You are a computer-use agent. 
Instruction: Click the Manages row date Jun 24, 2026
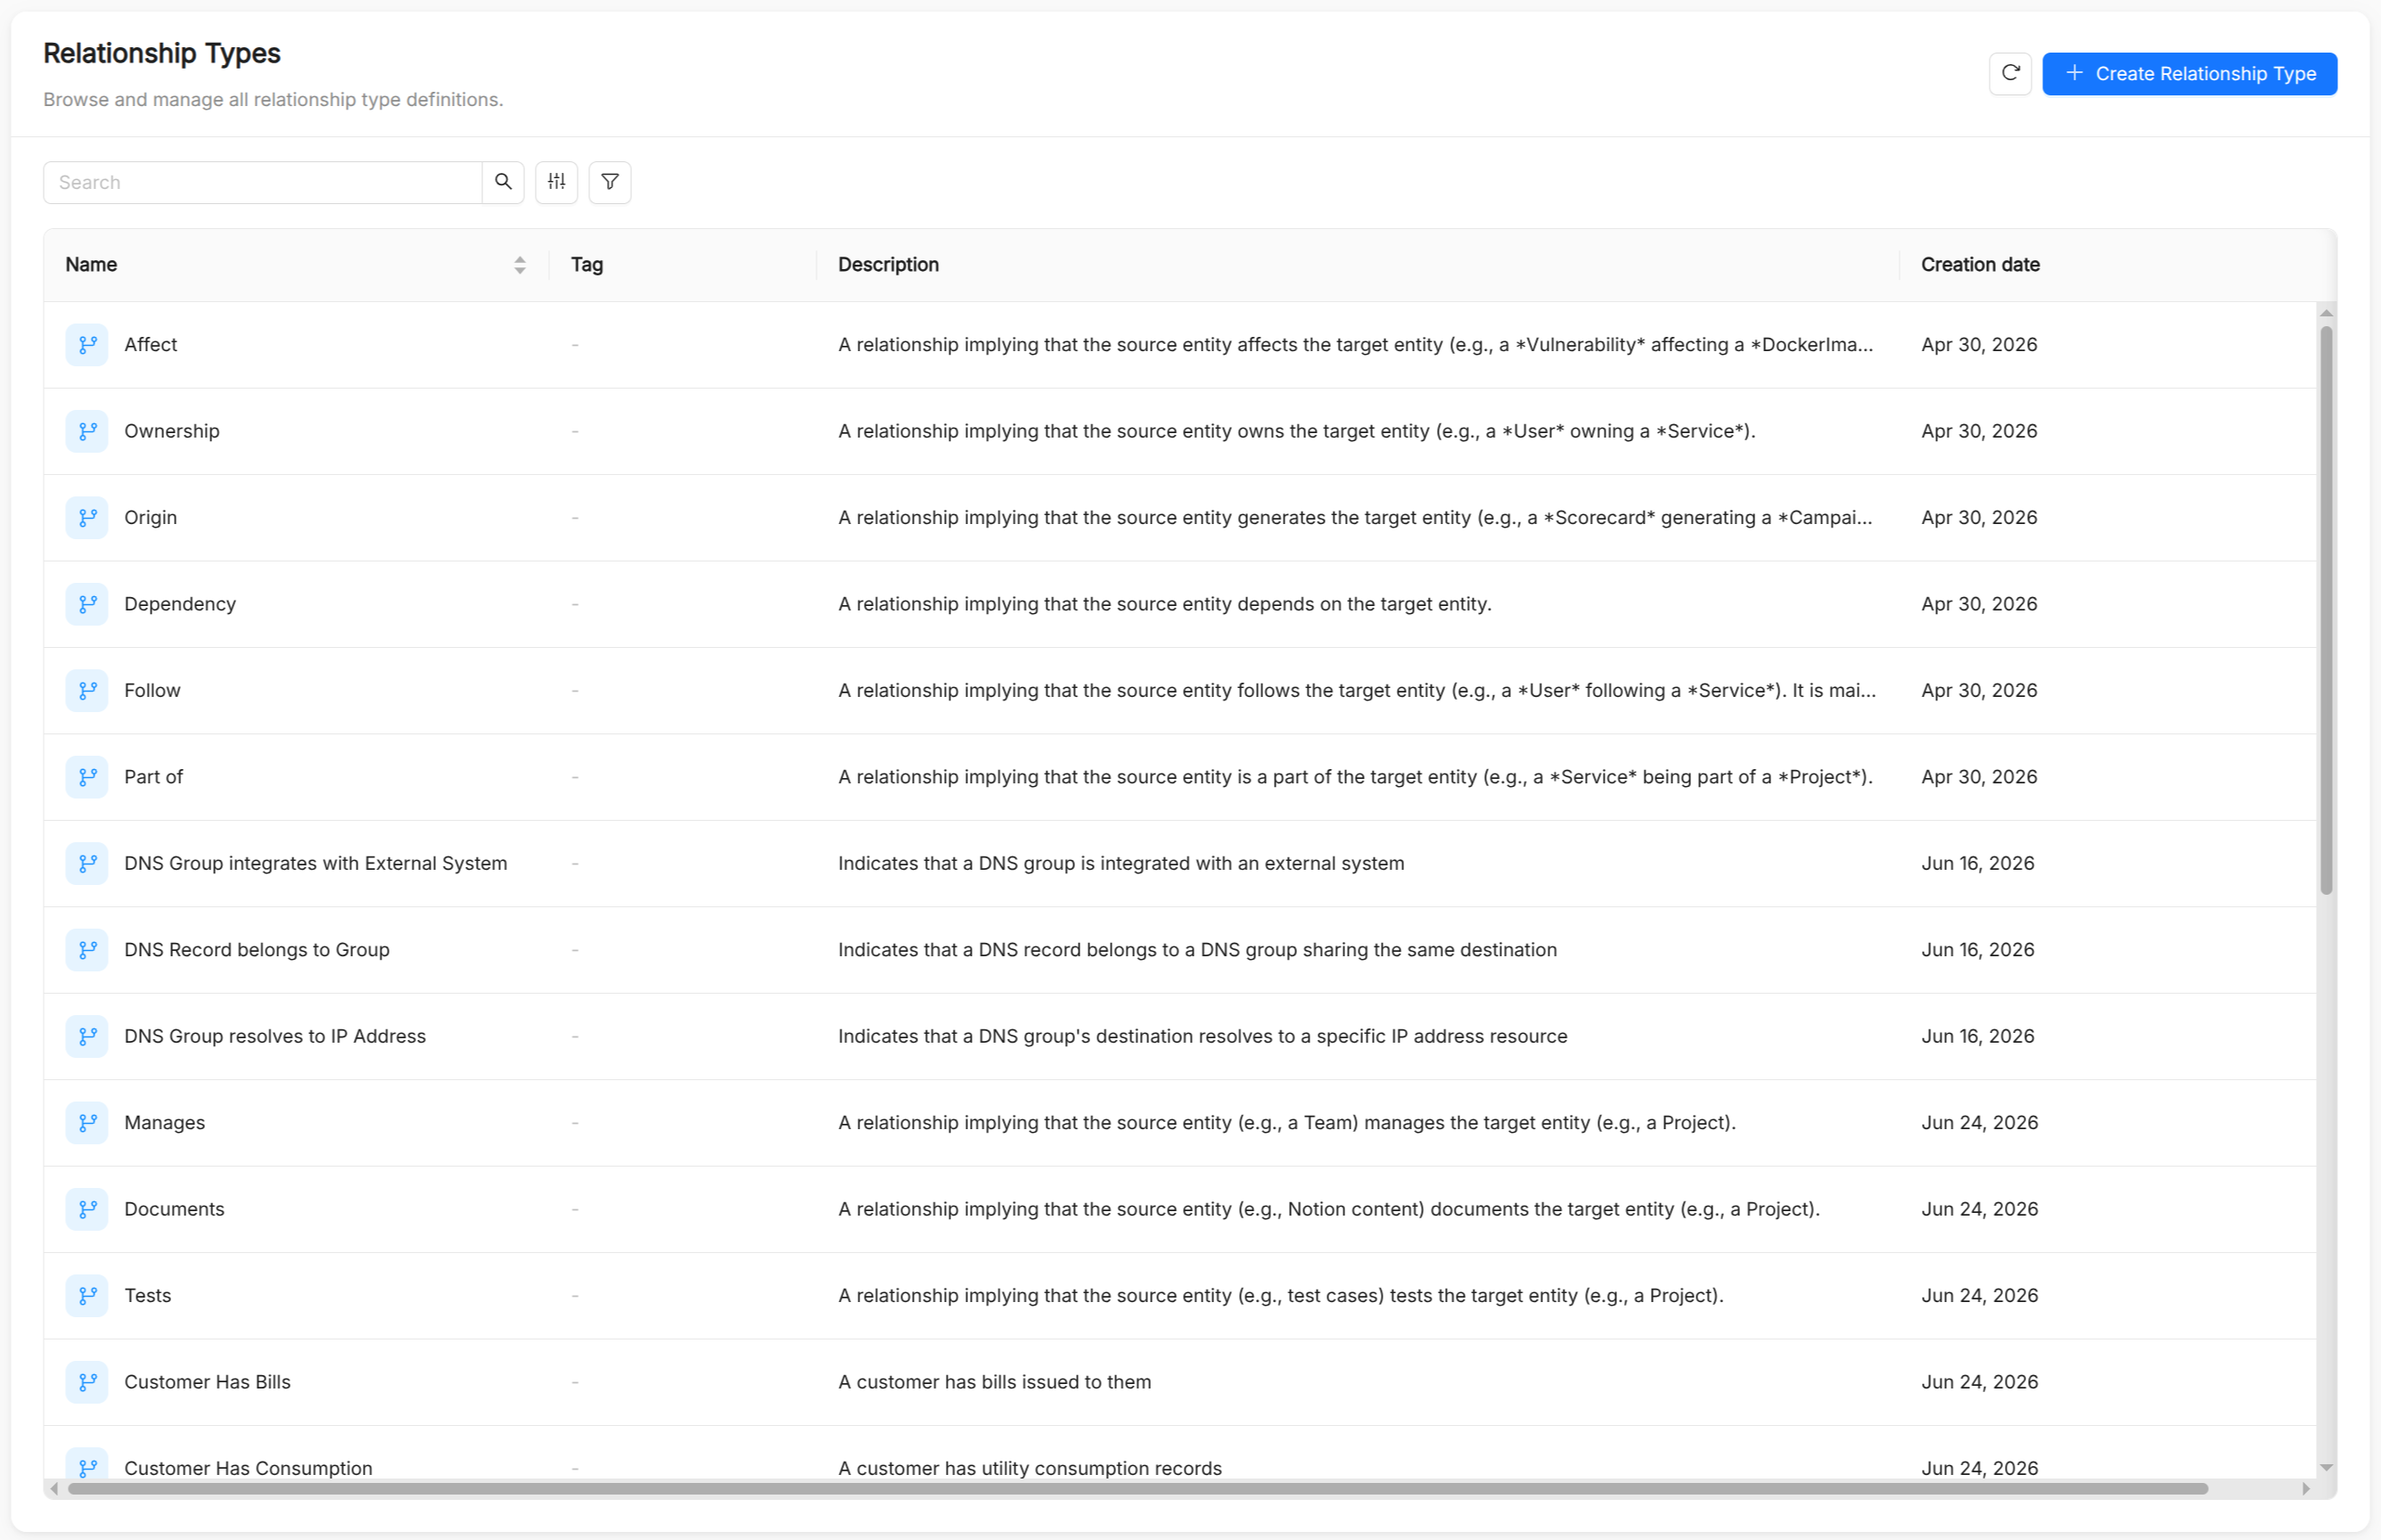click(1979, 1123)
